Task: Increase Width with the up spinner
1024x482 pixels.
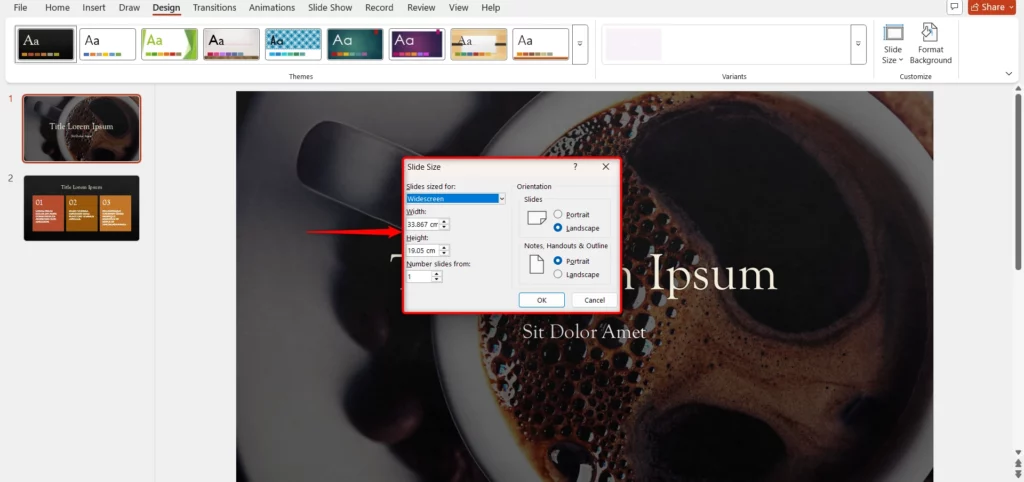Action: pos(445,221)
